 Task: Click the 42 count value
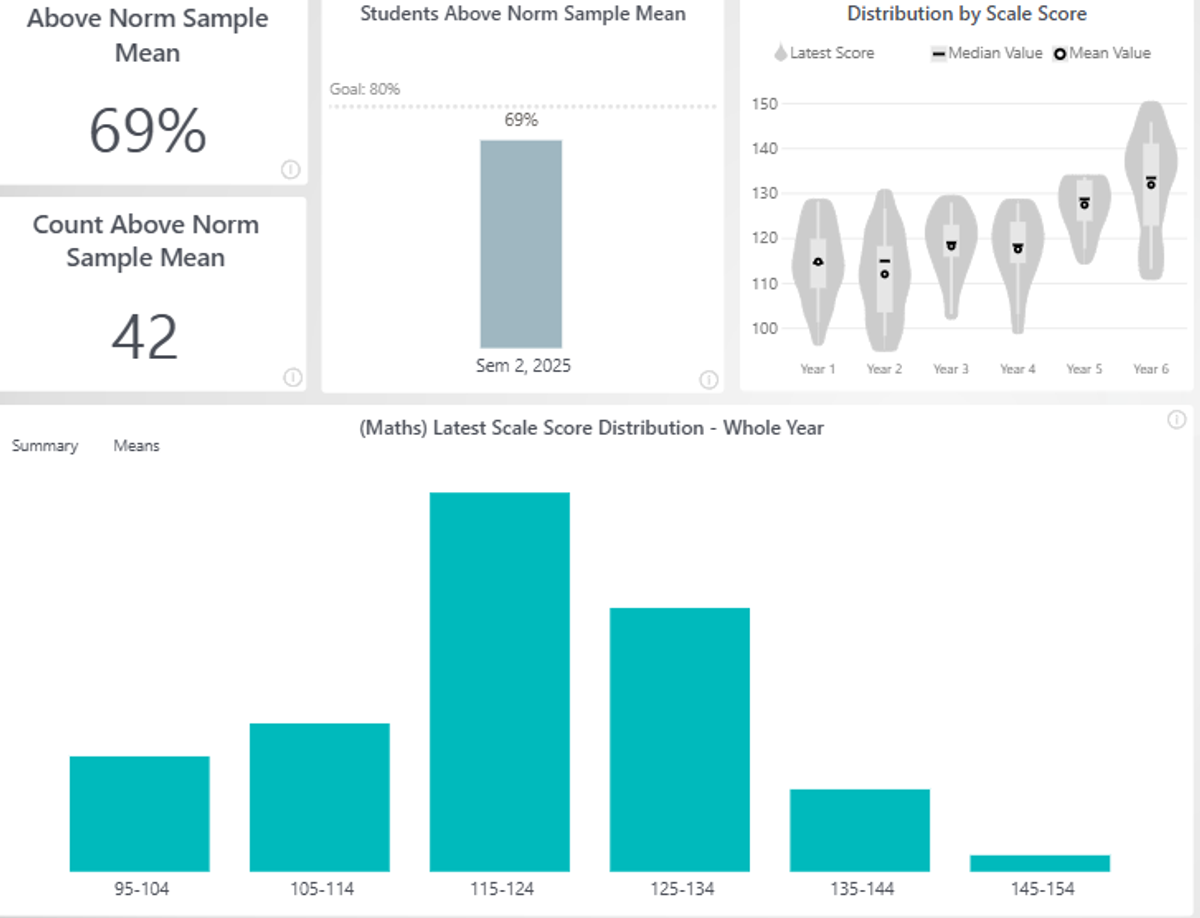click(x=145, y=338)
